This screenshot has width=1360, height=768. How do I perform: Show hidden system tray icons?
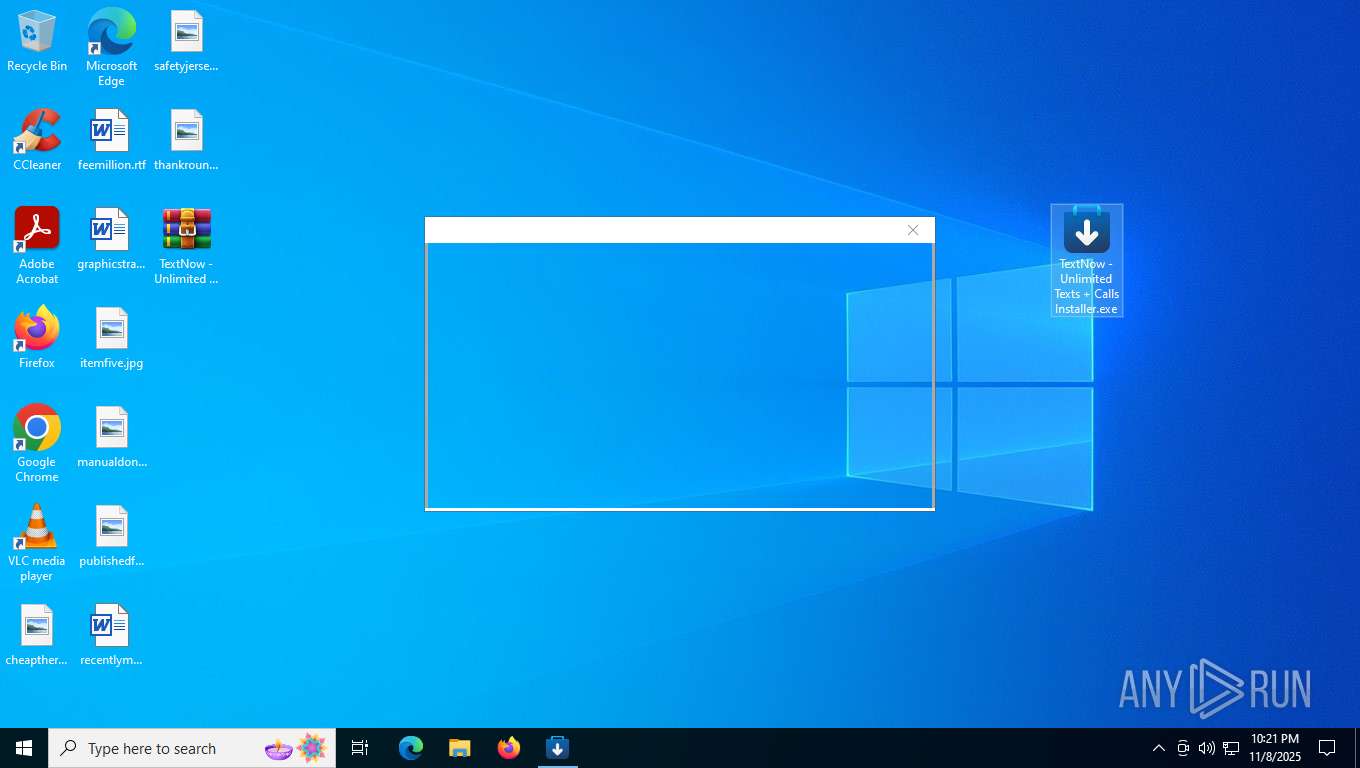click(1158, 748)
